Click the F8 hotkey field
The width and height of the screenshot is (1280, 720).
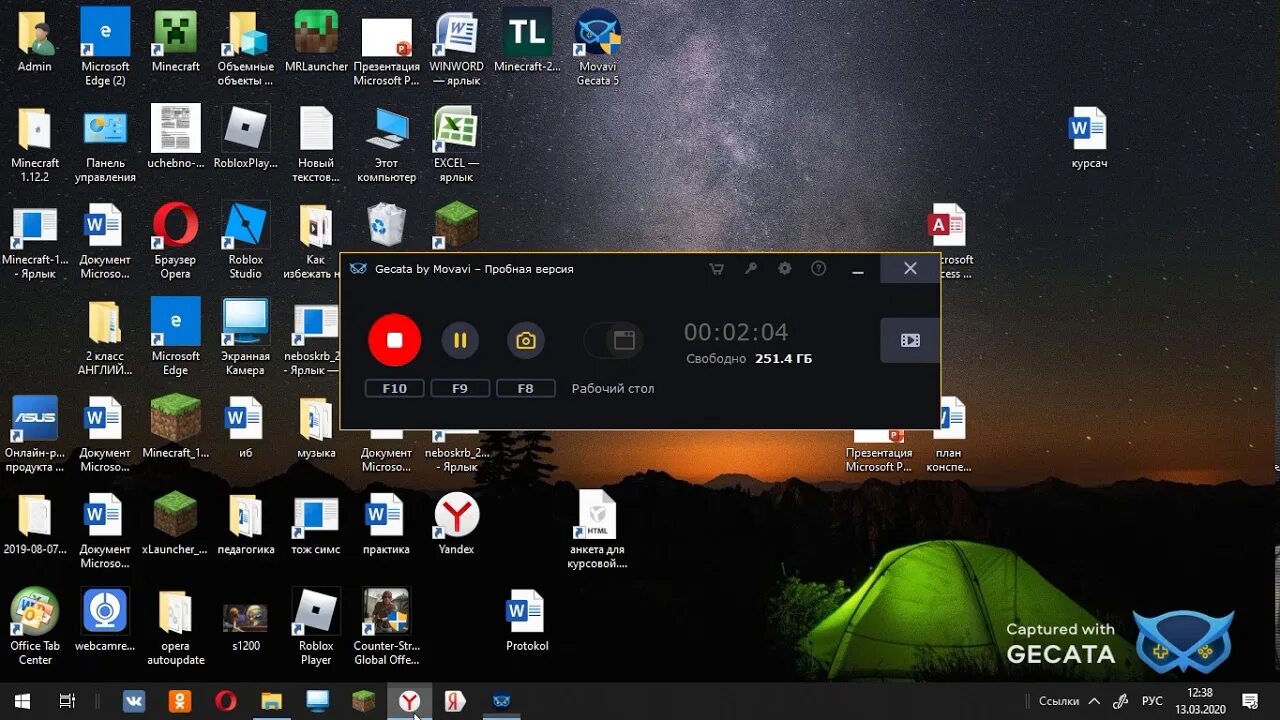[525, 388]
